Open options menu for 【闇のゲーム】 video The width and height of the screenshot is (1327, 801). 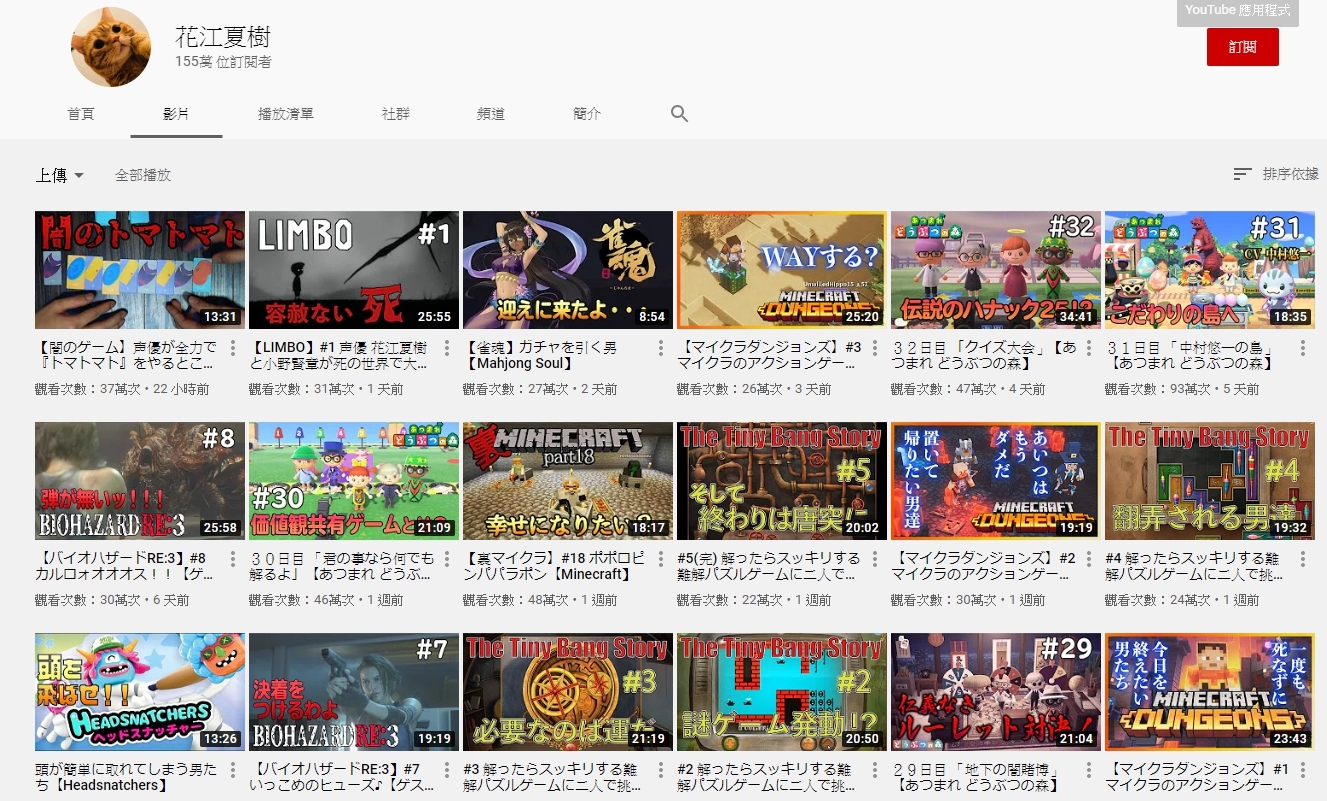pyautogui.click(x=233, y=349)
